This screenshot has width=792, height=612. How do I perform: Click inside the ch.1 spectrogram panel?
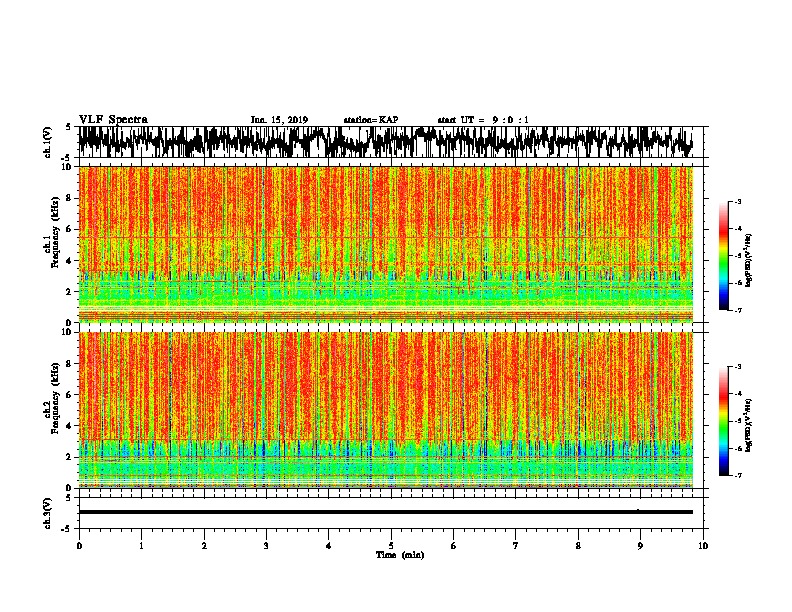(386, 244)
